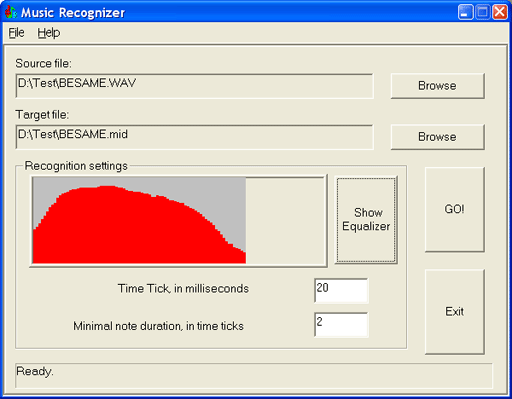512x399 pixels.
Task: Start recognition with the GO! button
Action: (455, 209)
